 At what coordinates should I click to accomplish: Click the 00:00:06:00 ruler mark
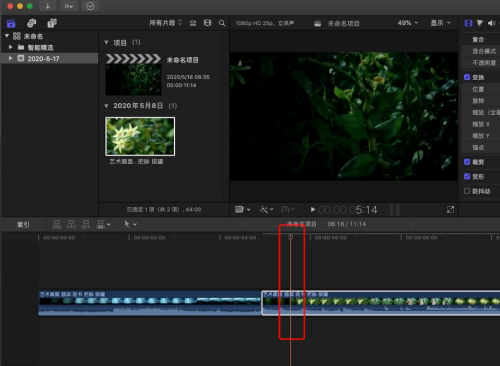pos(331,238)
